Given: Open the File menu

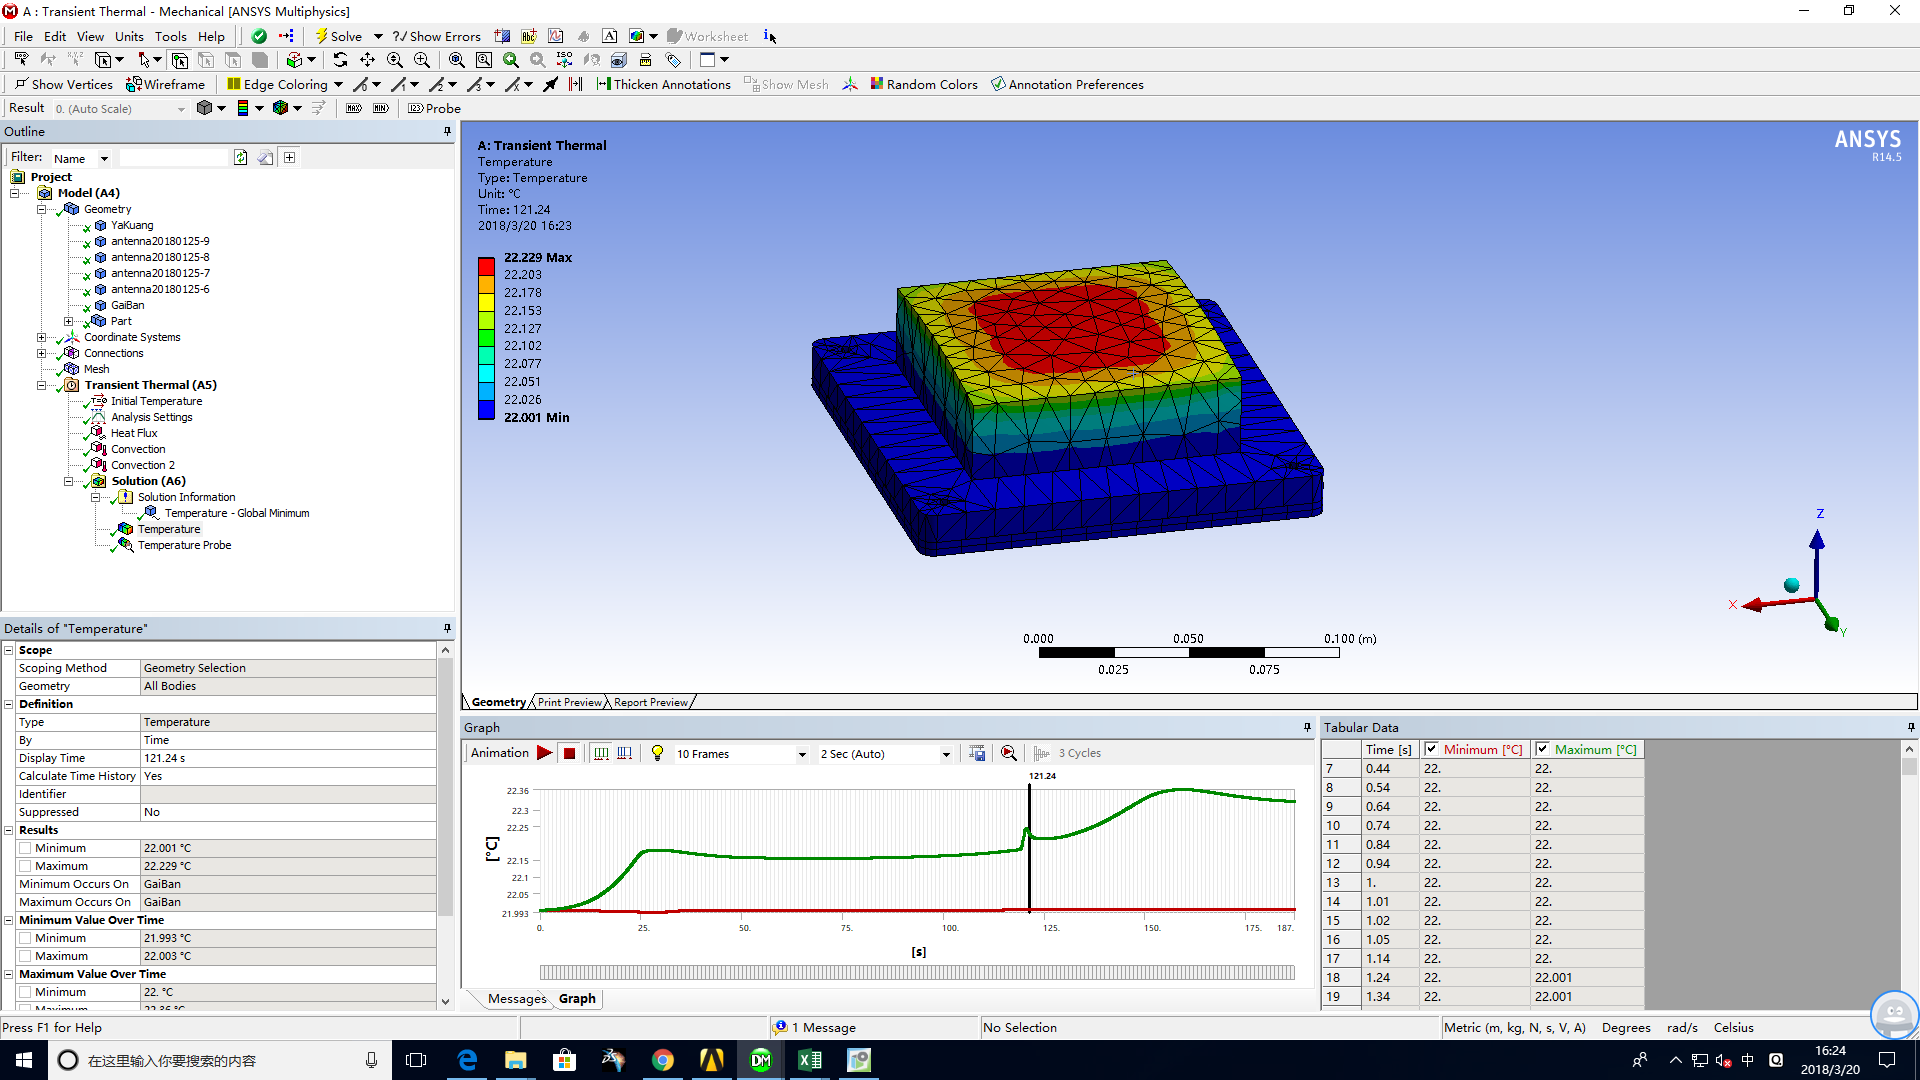Looking at the screenshot, I should pyautogui.click(x=23, y=36).
